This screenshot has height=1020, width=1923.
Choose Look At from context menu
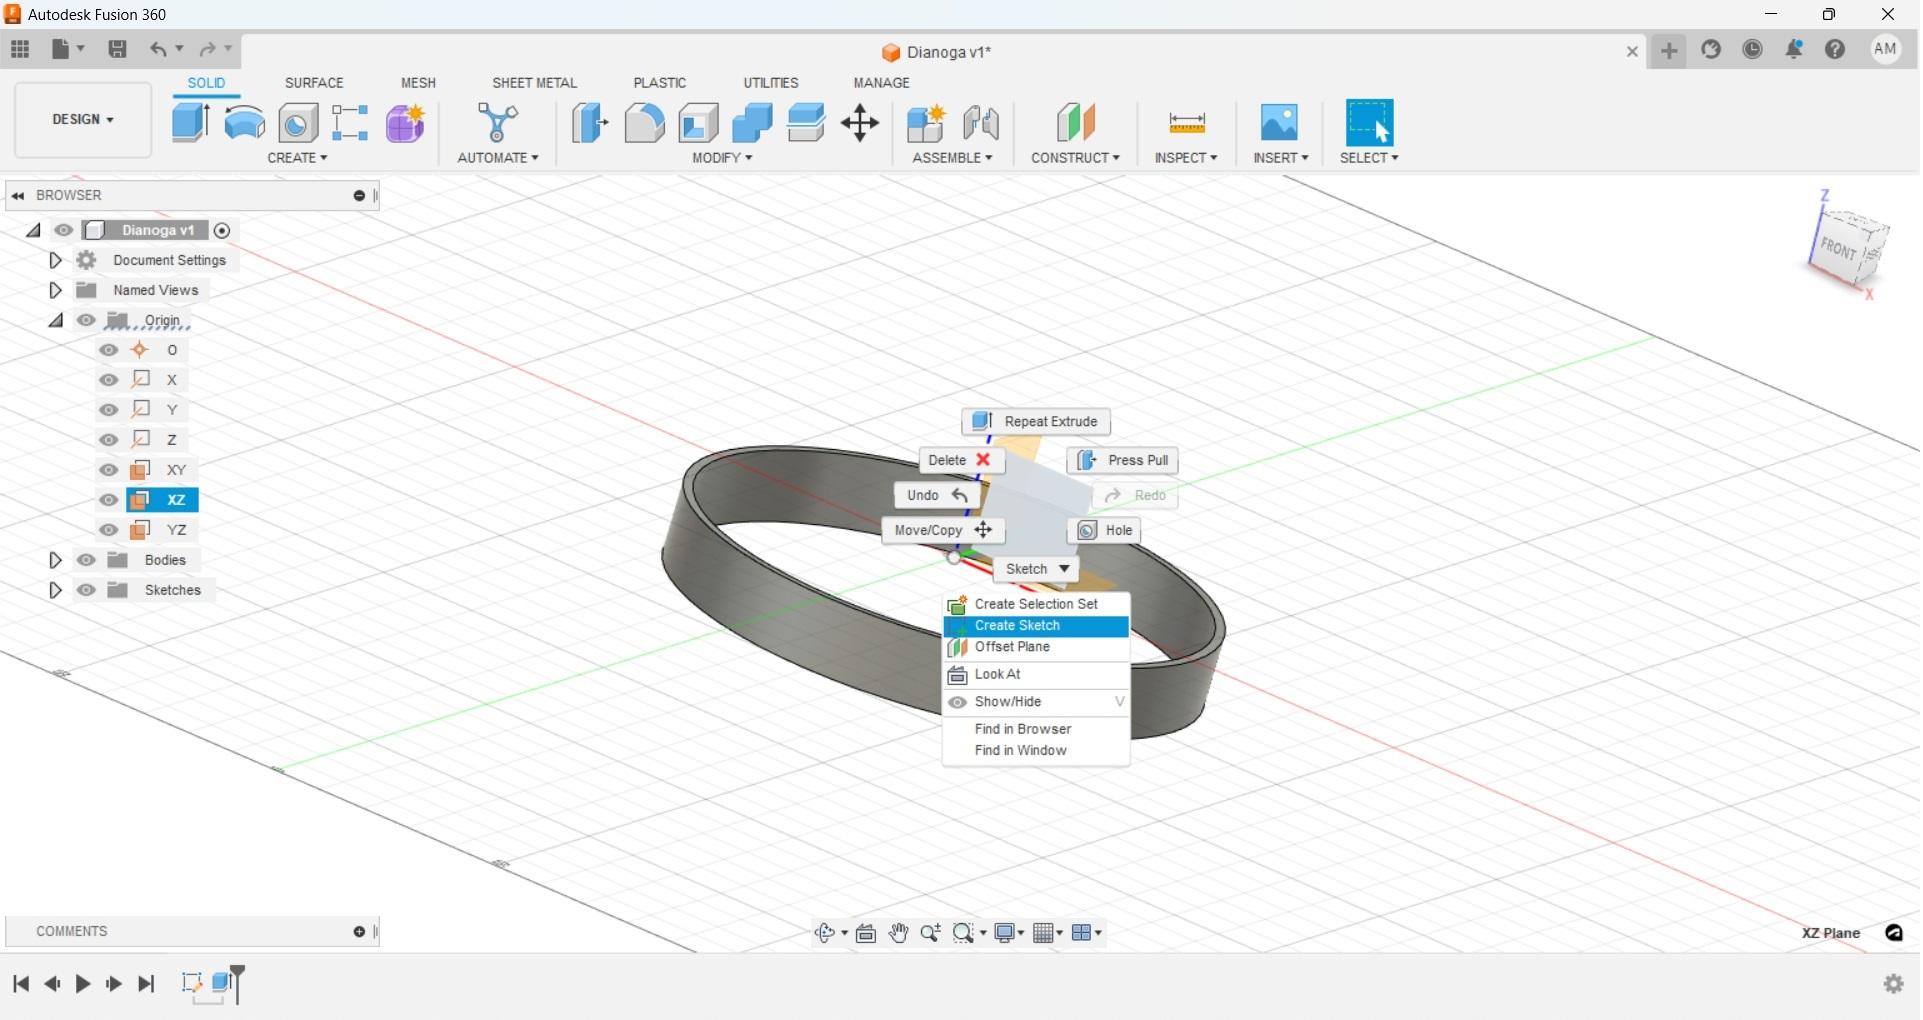click(1036, 675)
